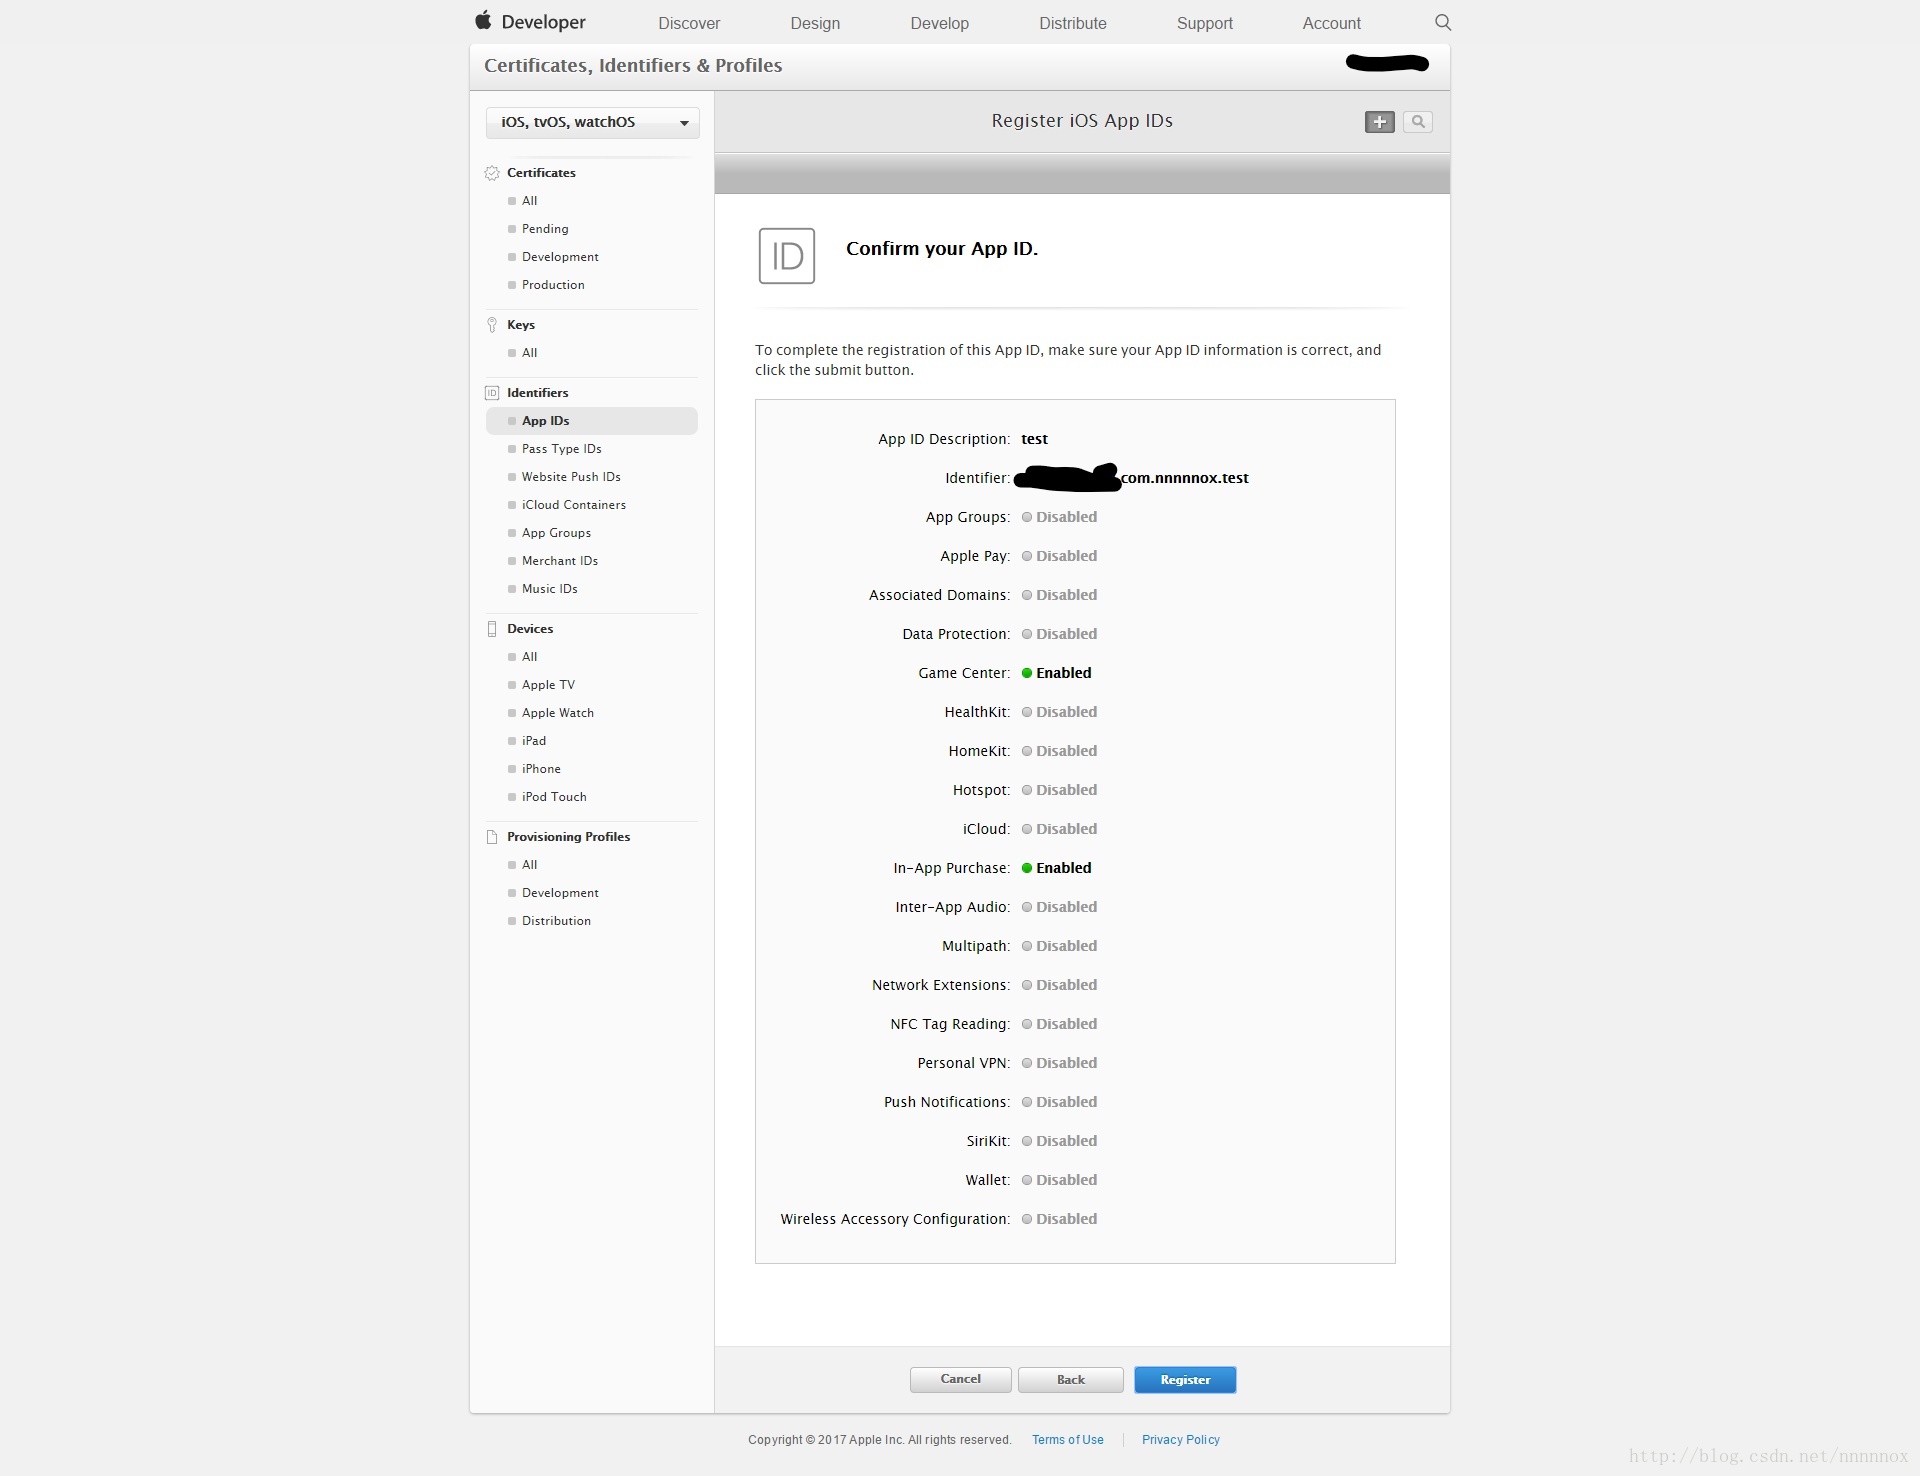Click the Identifiers section icon
Image resolution: width=1920 pixels, height=1476 pixels.
(x=491, y=392)
